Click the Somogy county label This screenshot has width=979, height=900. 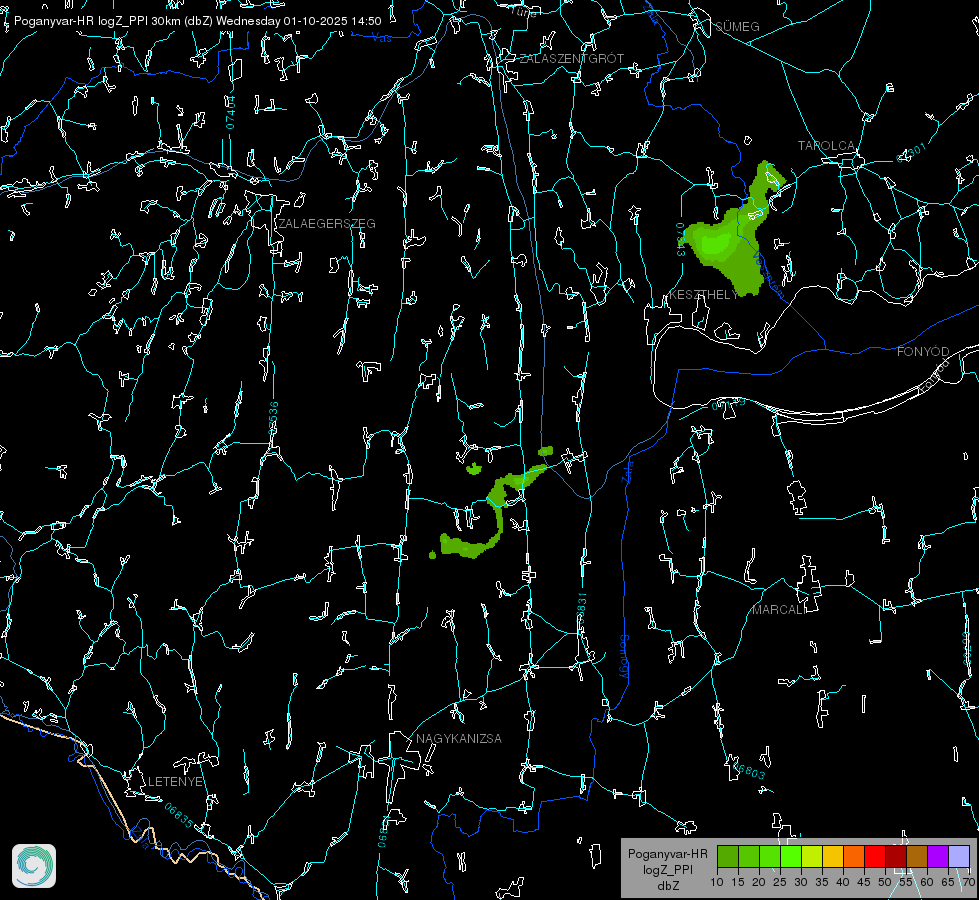[624, 656]
